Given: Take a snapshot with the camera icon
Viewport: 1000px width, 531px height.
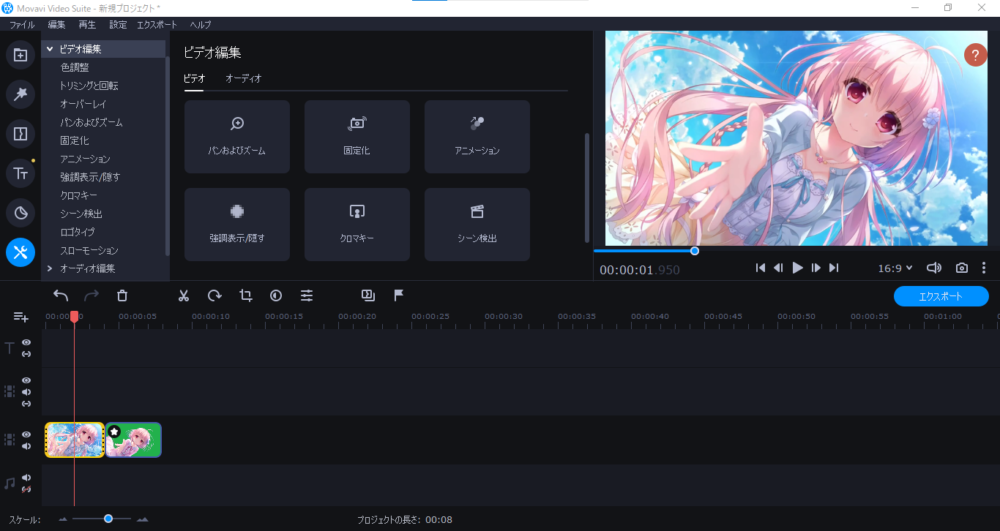Looking at the screenshot, I should (x=962, y=268).
